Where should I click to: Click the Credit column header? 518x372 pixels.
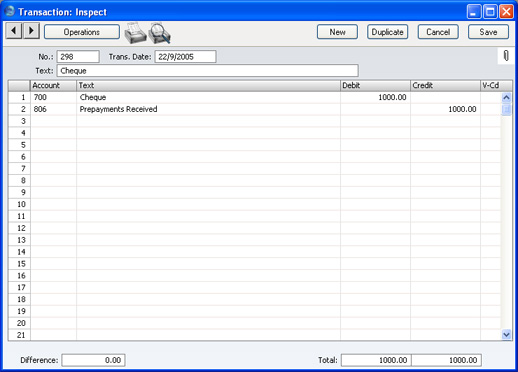pyautogui.click(x=445, y=85)
